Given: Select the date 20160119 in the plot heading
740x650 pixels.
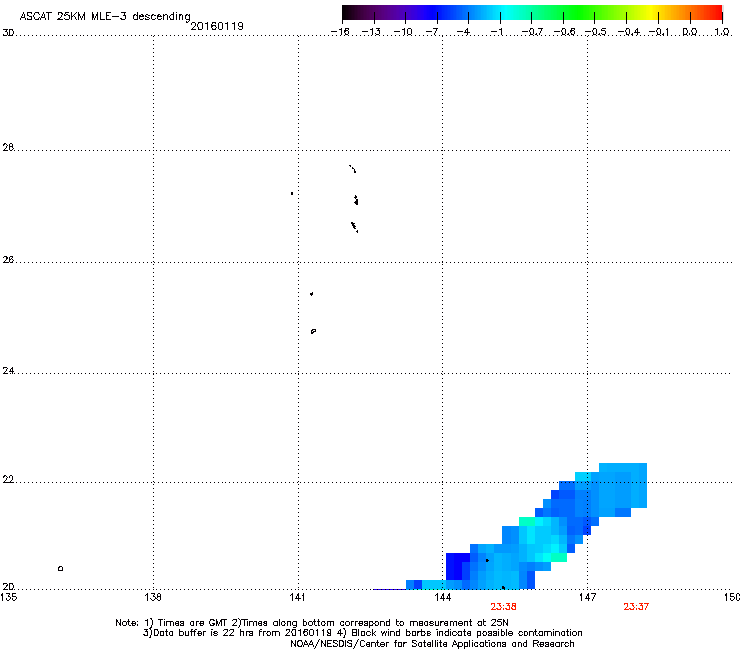Looking at the screenshot, I should [217, 26].
